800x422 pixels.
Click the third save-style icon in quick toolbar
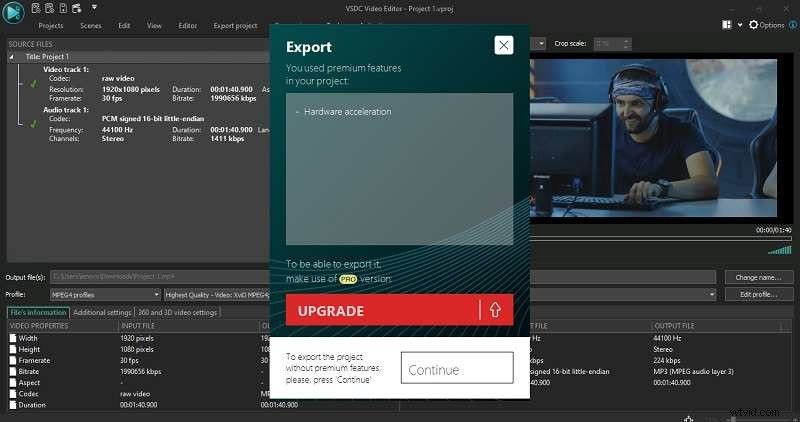tap(63, 8)
